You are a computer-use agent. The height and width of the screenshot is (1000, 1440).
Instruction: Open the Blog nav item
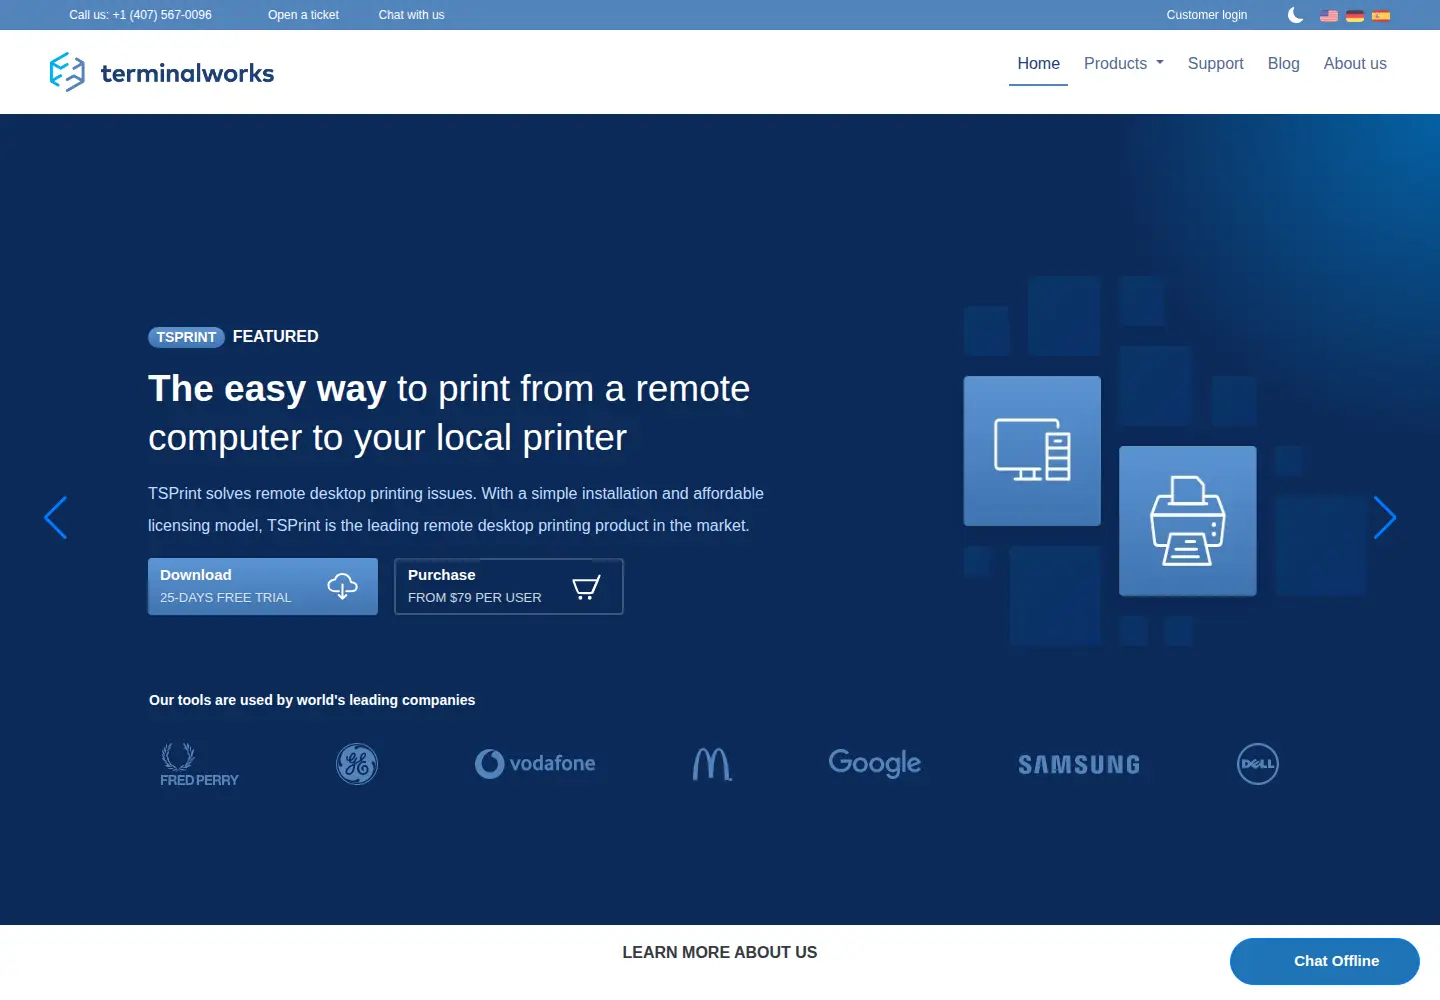(1283, 63)
